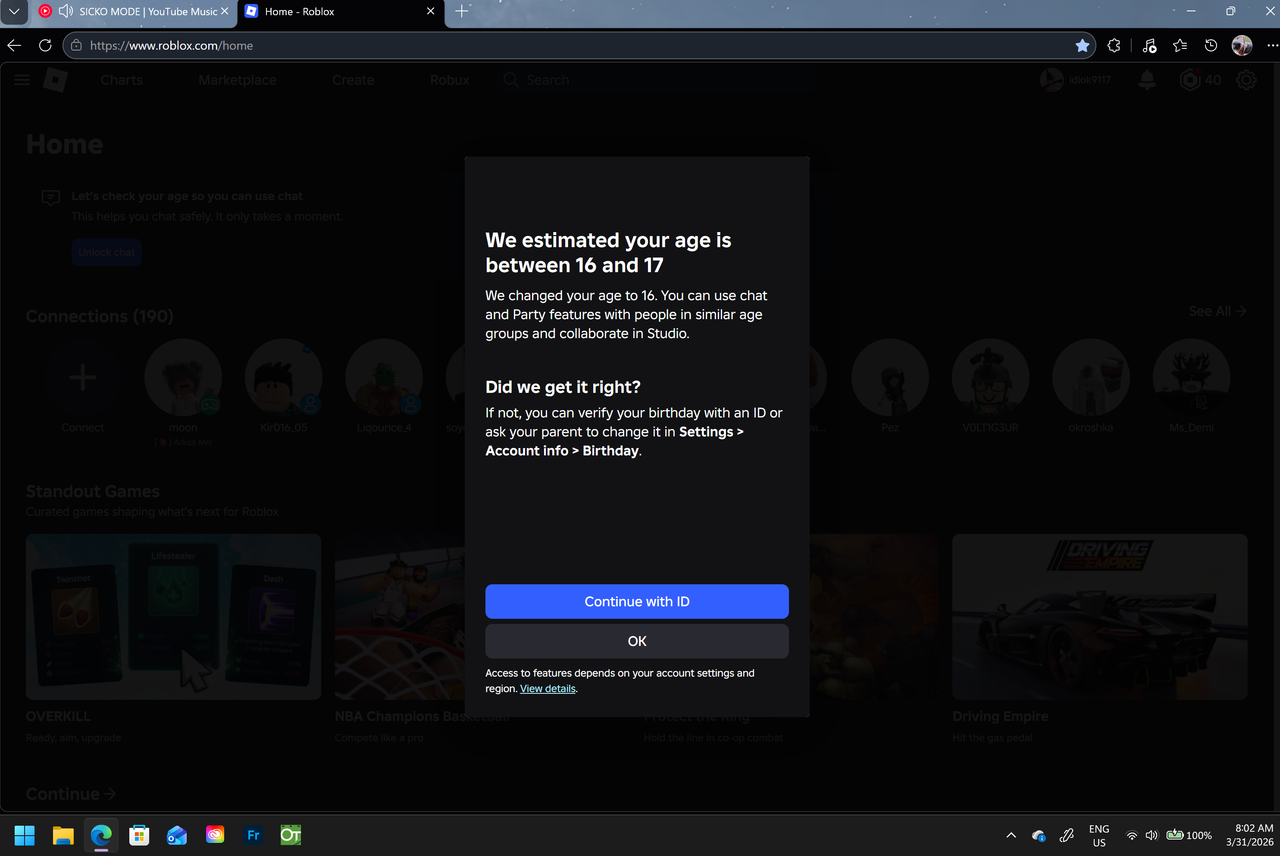Open the green OT app on the taskbar
The width and height of the screenshot is (1280, 856).
click(291, 835)
